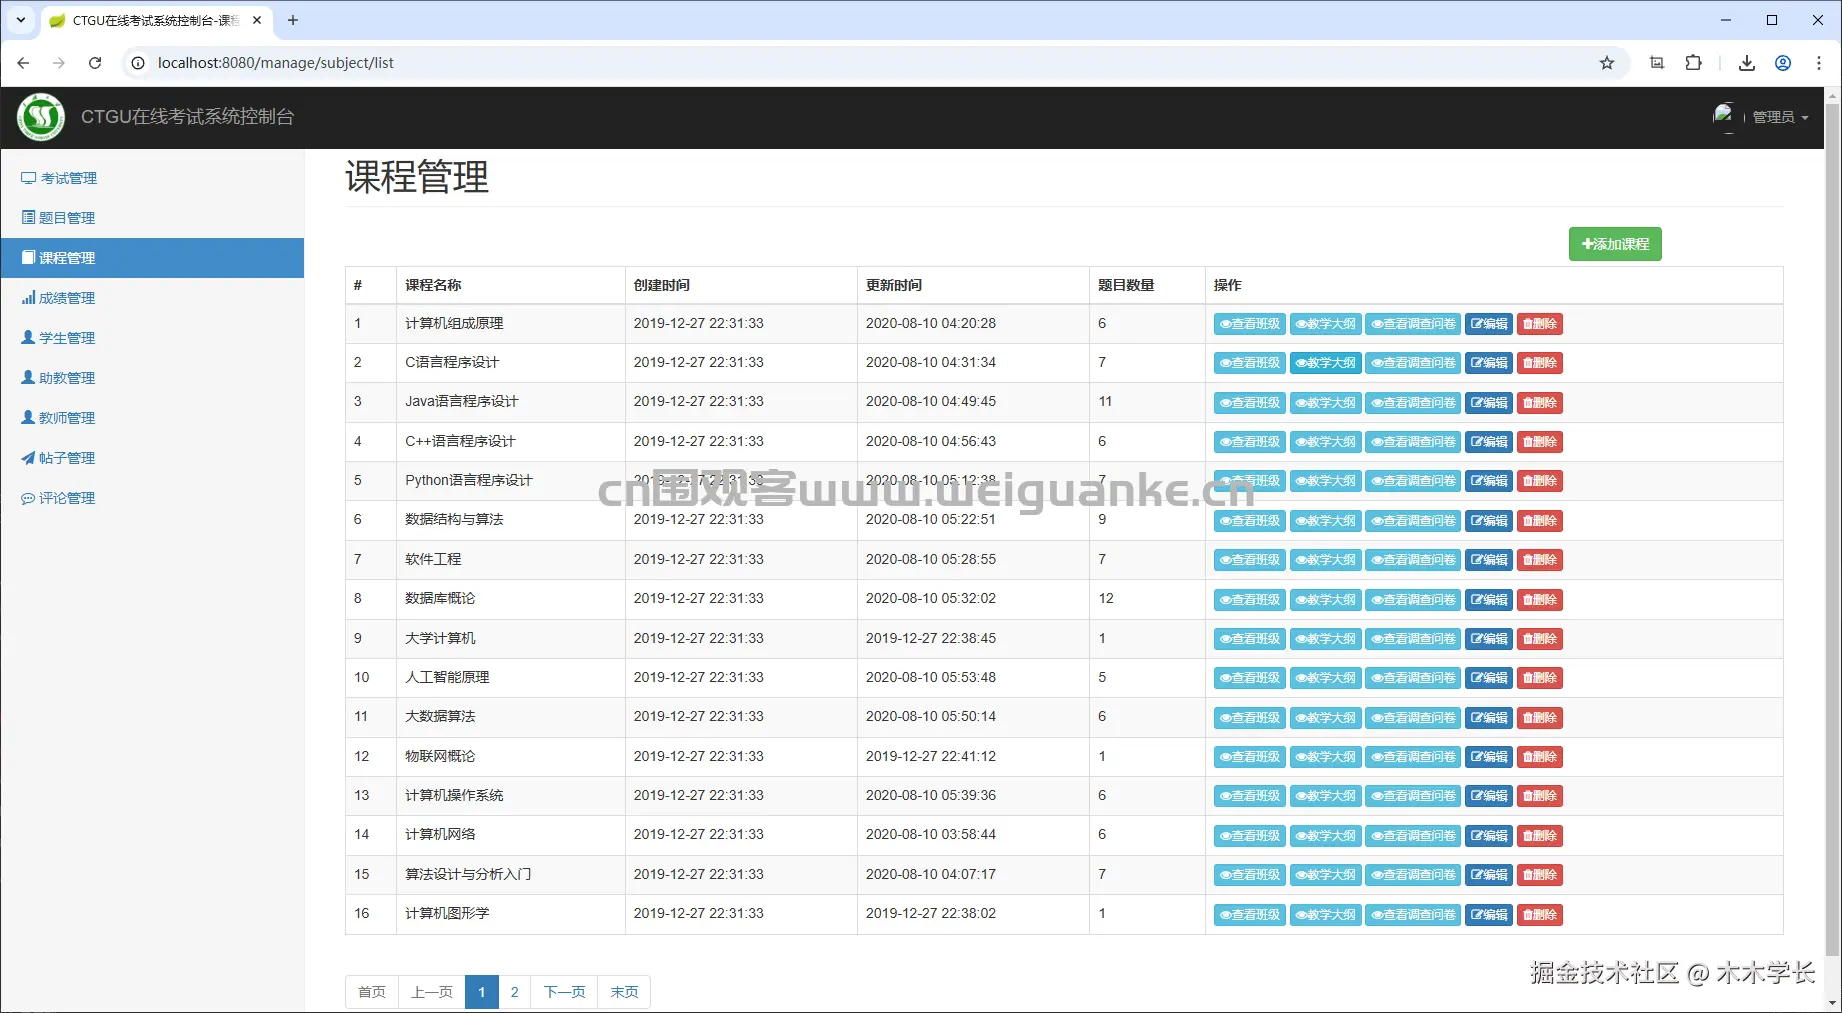Open the browser downloads icon
Image resolution: width=1842 pixels, height=1013 pixels.
[1747, 63]
